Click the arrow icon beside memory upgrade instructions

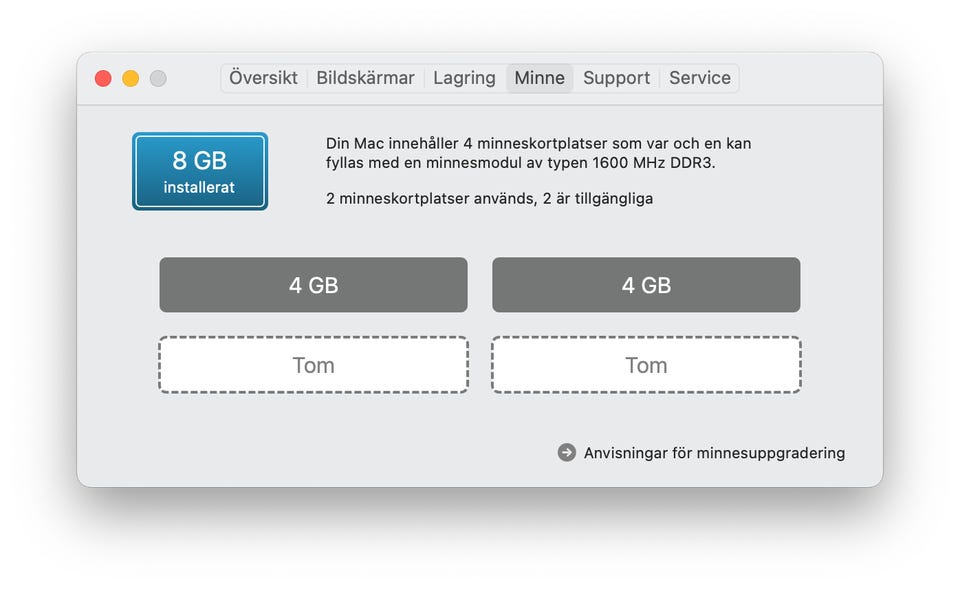click(x=567, y=453)
